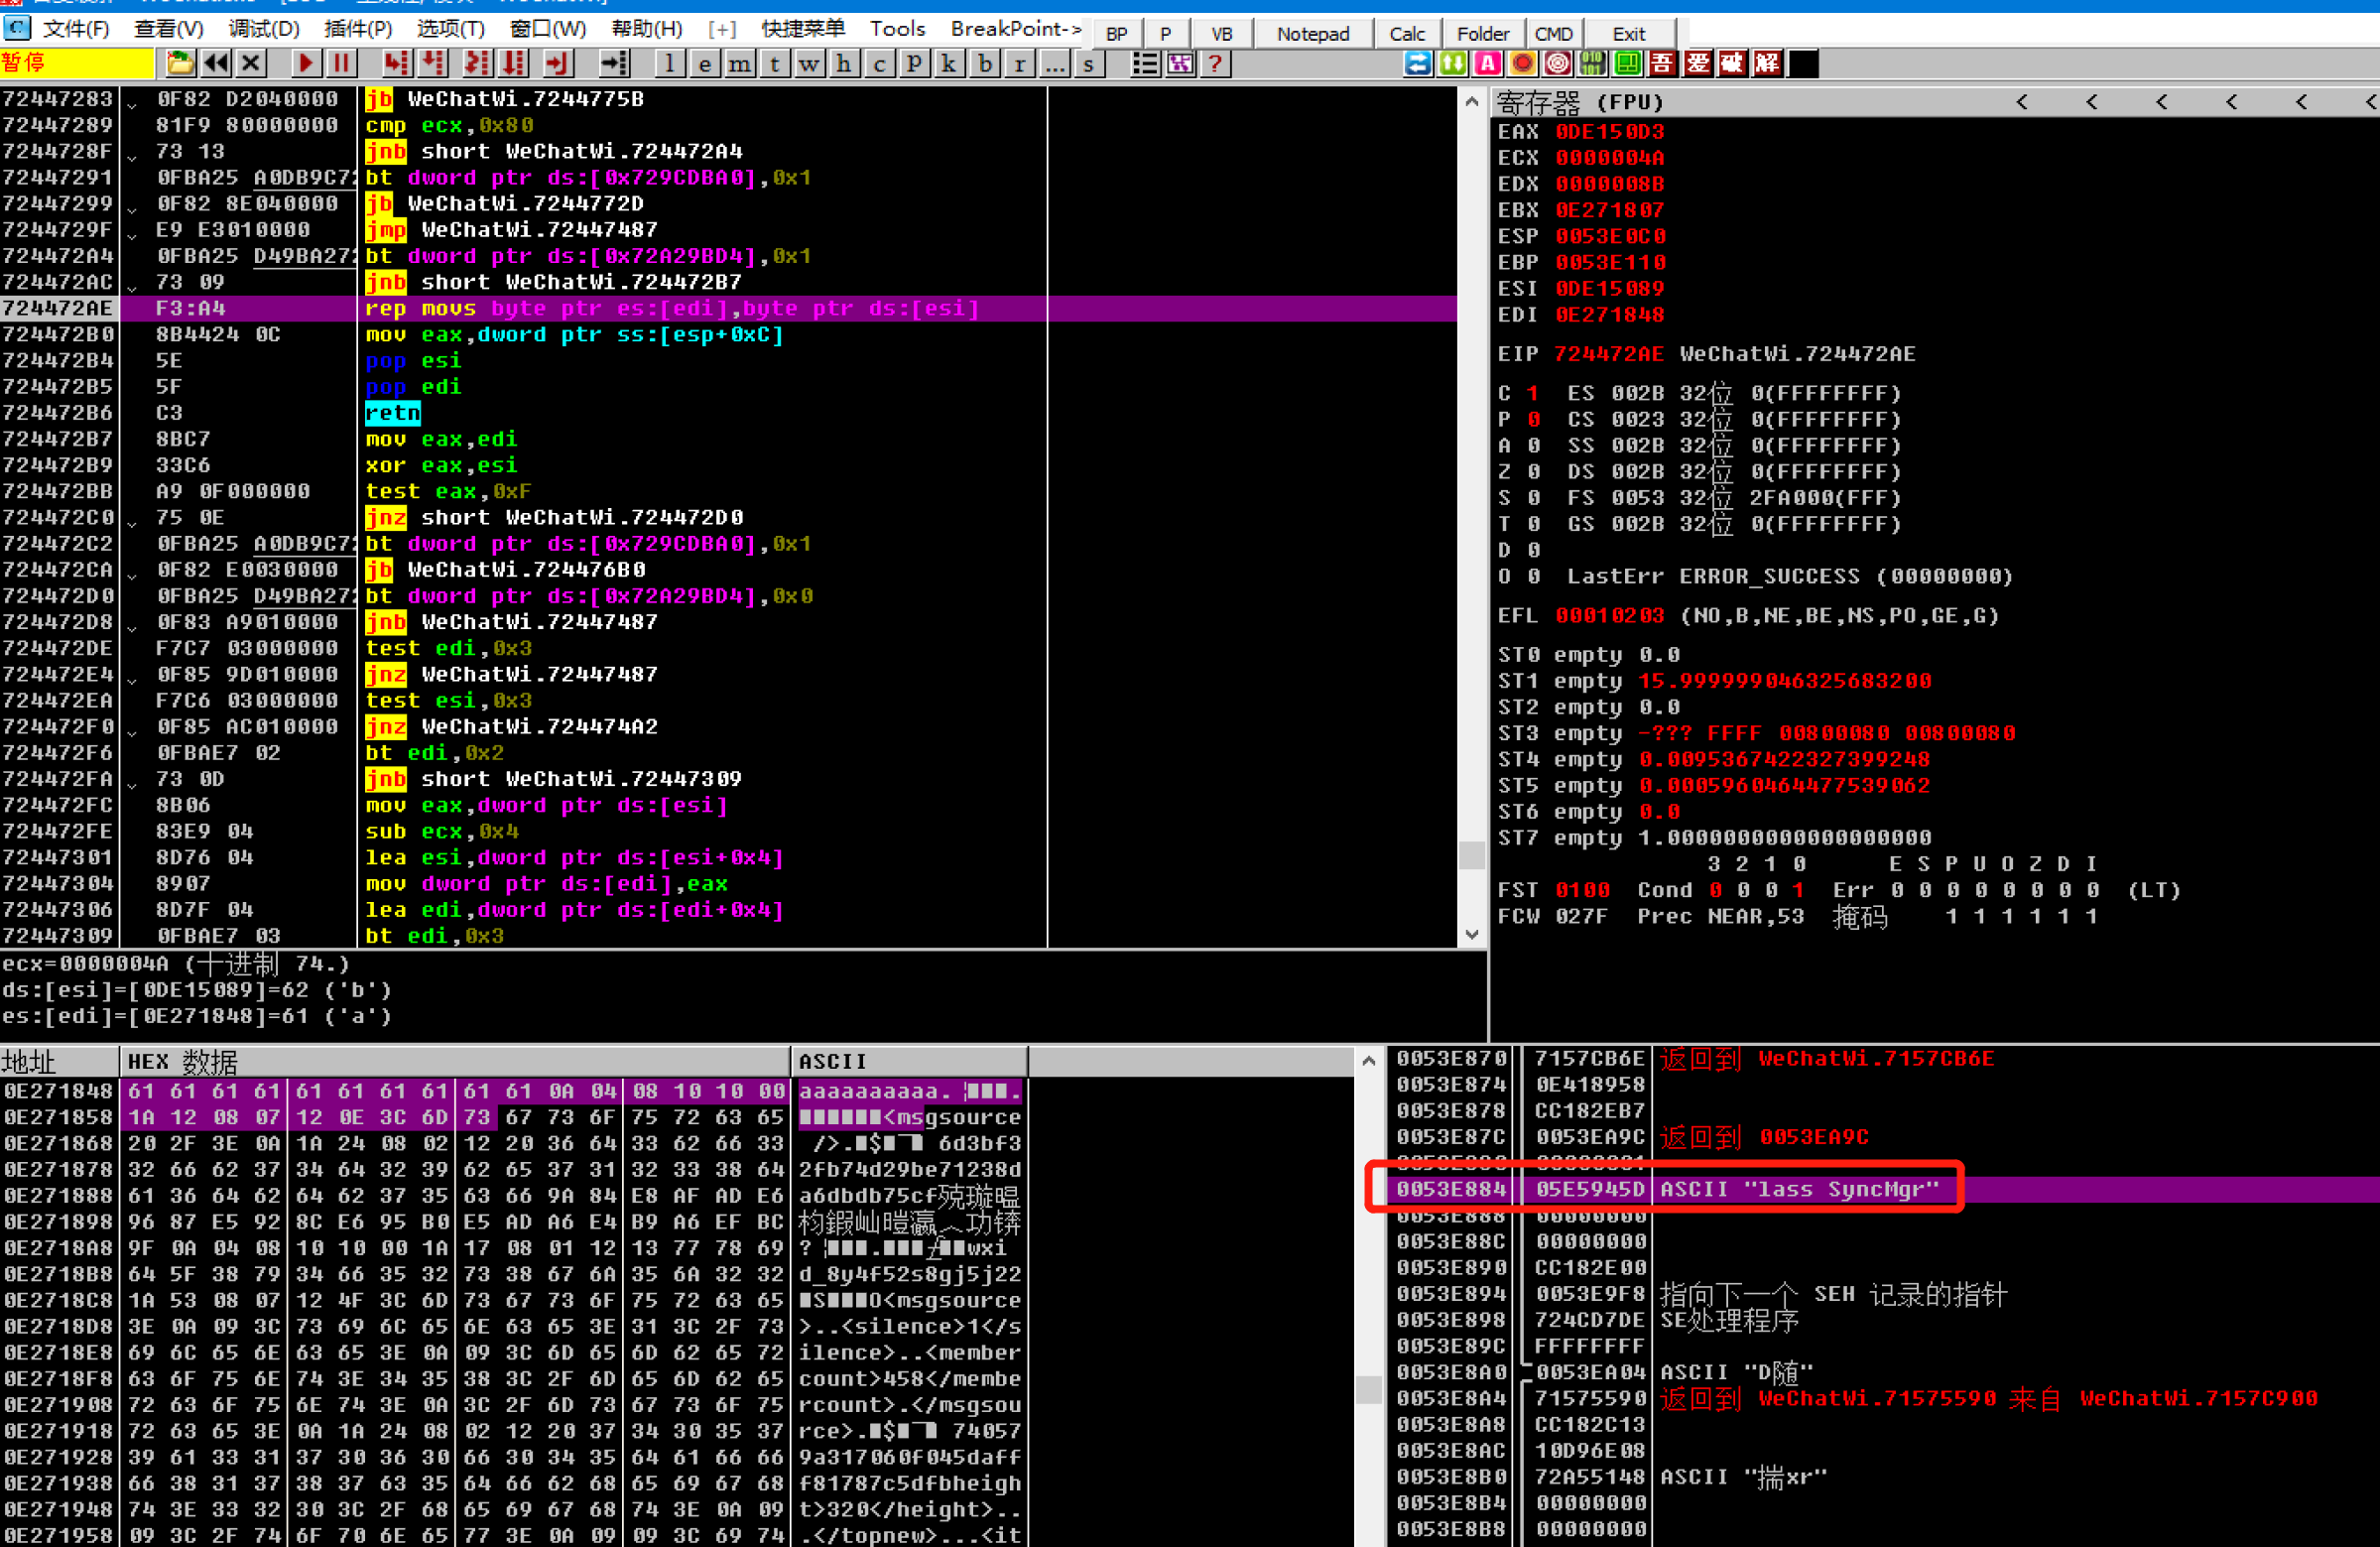Click the VB button
This screenshot has width=2380, height=1547.
point(1221,33)
